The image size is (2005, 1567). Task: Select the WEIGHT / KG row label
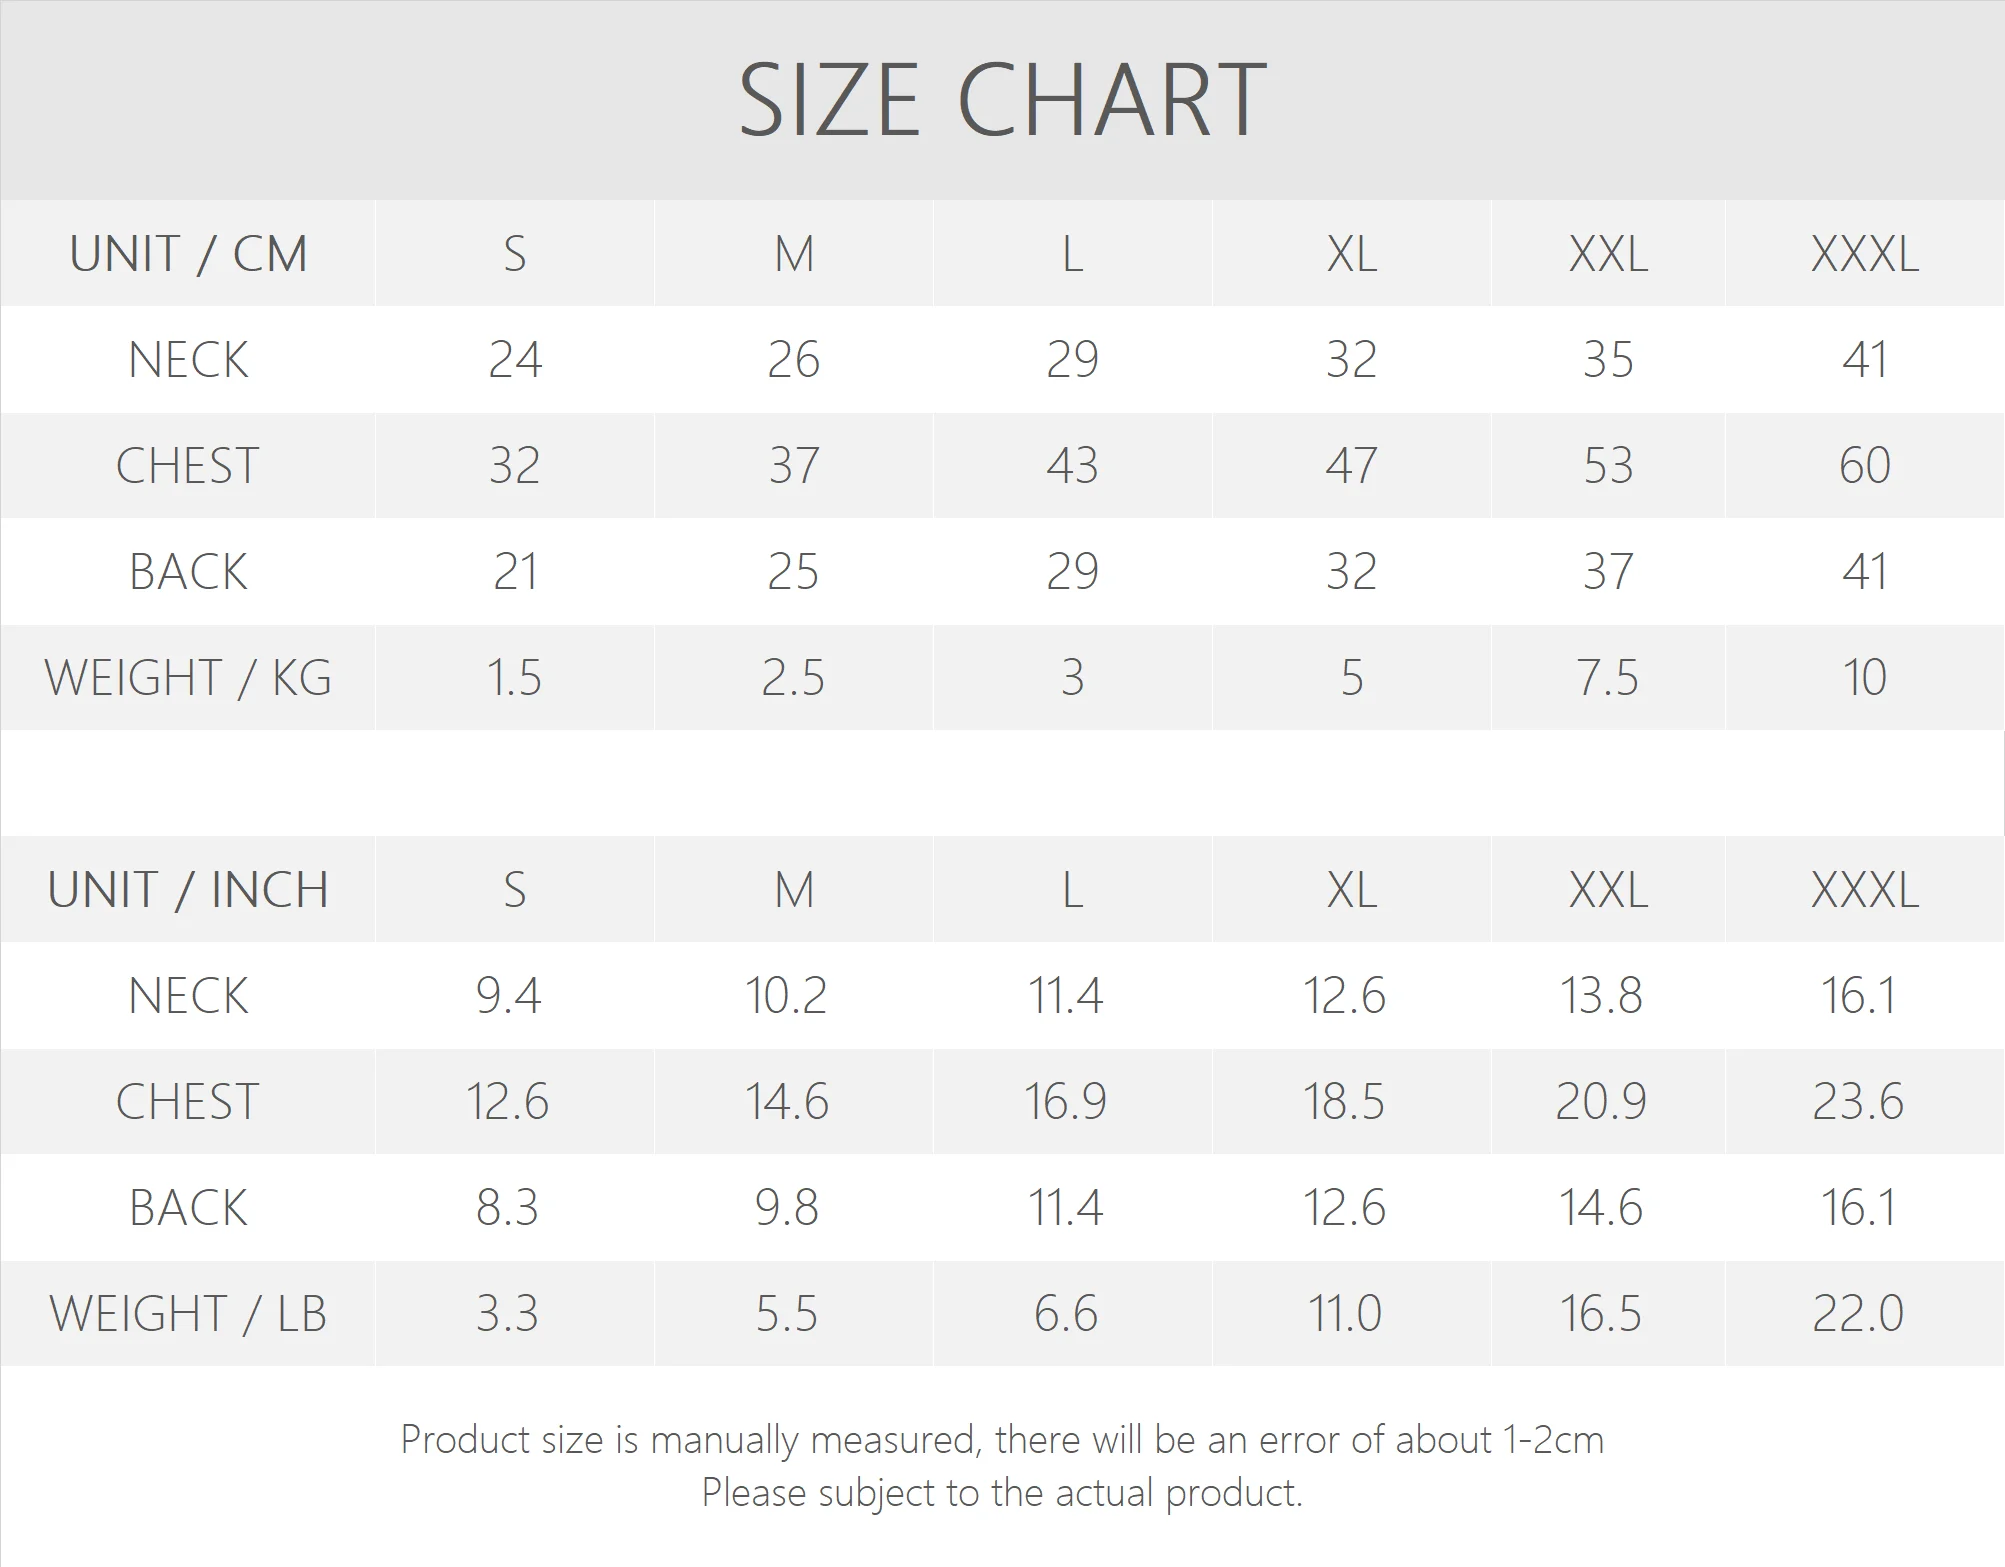tap(188, 678)
